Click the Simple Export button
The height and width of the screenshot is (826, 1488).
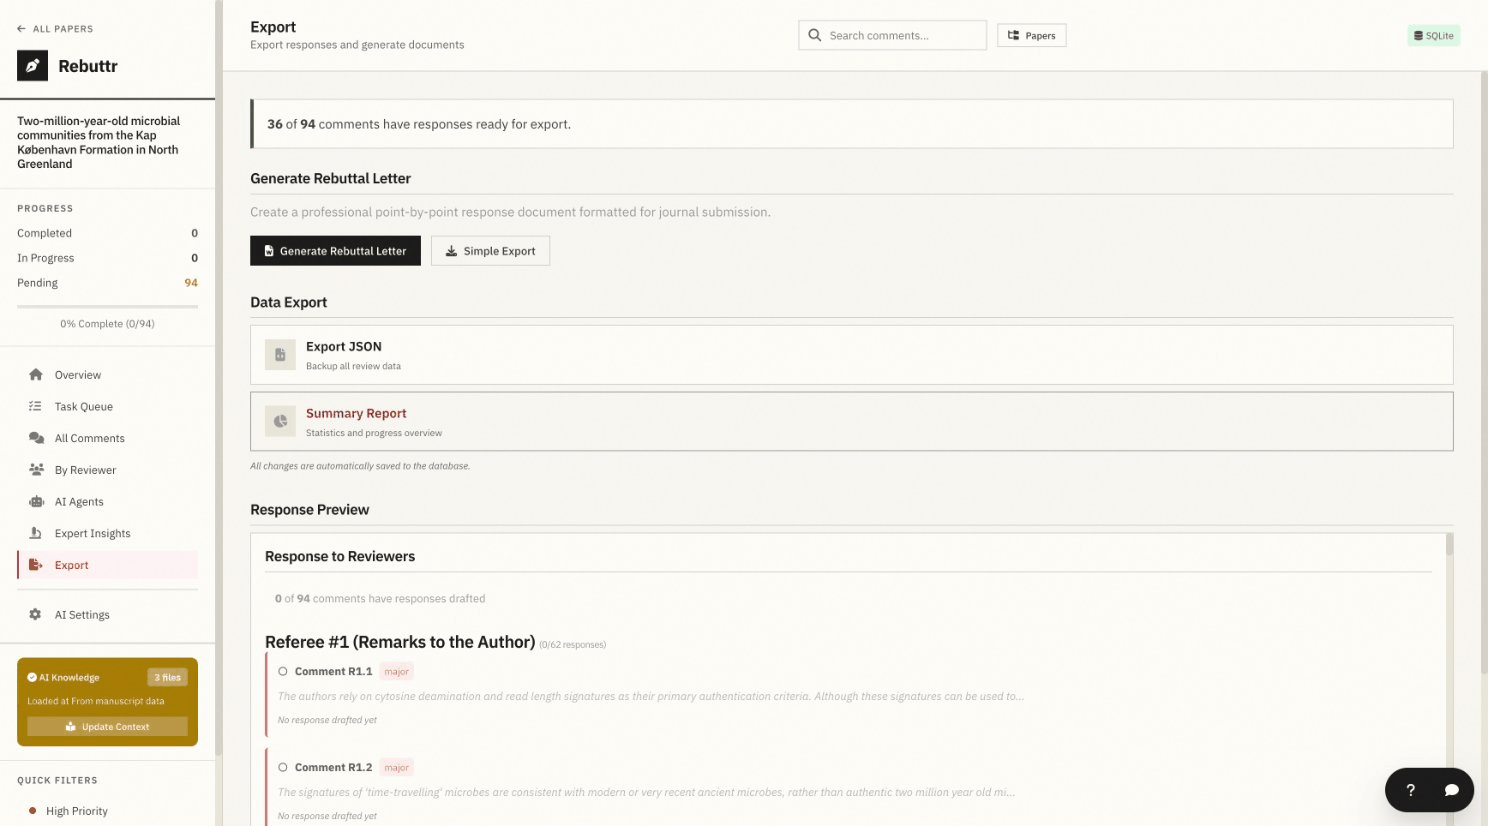490,251
